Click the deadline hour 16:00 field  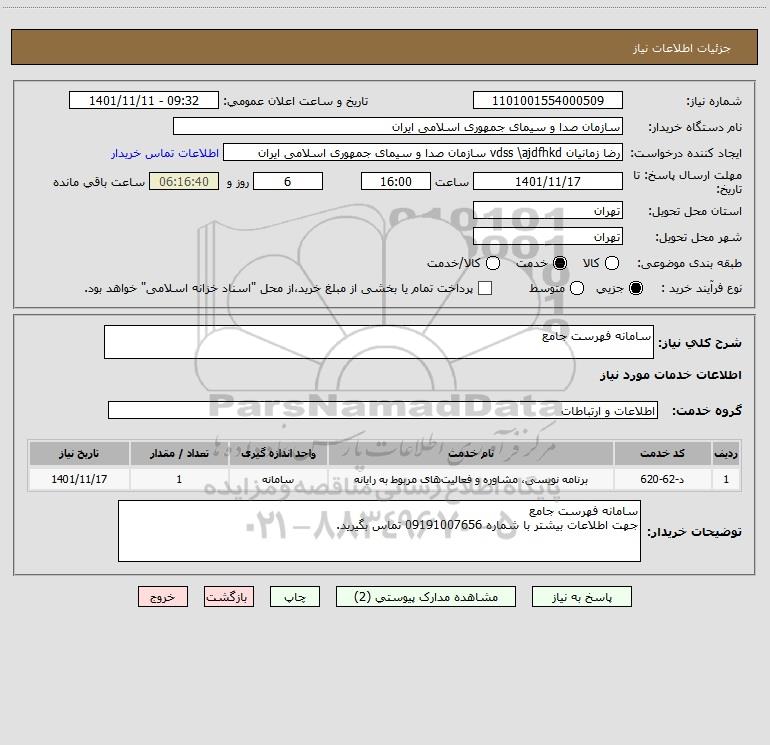pyautogui.click(x=396, y=181)
